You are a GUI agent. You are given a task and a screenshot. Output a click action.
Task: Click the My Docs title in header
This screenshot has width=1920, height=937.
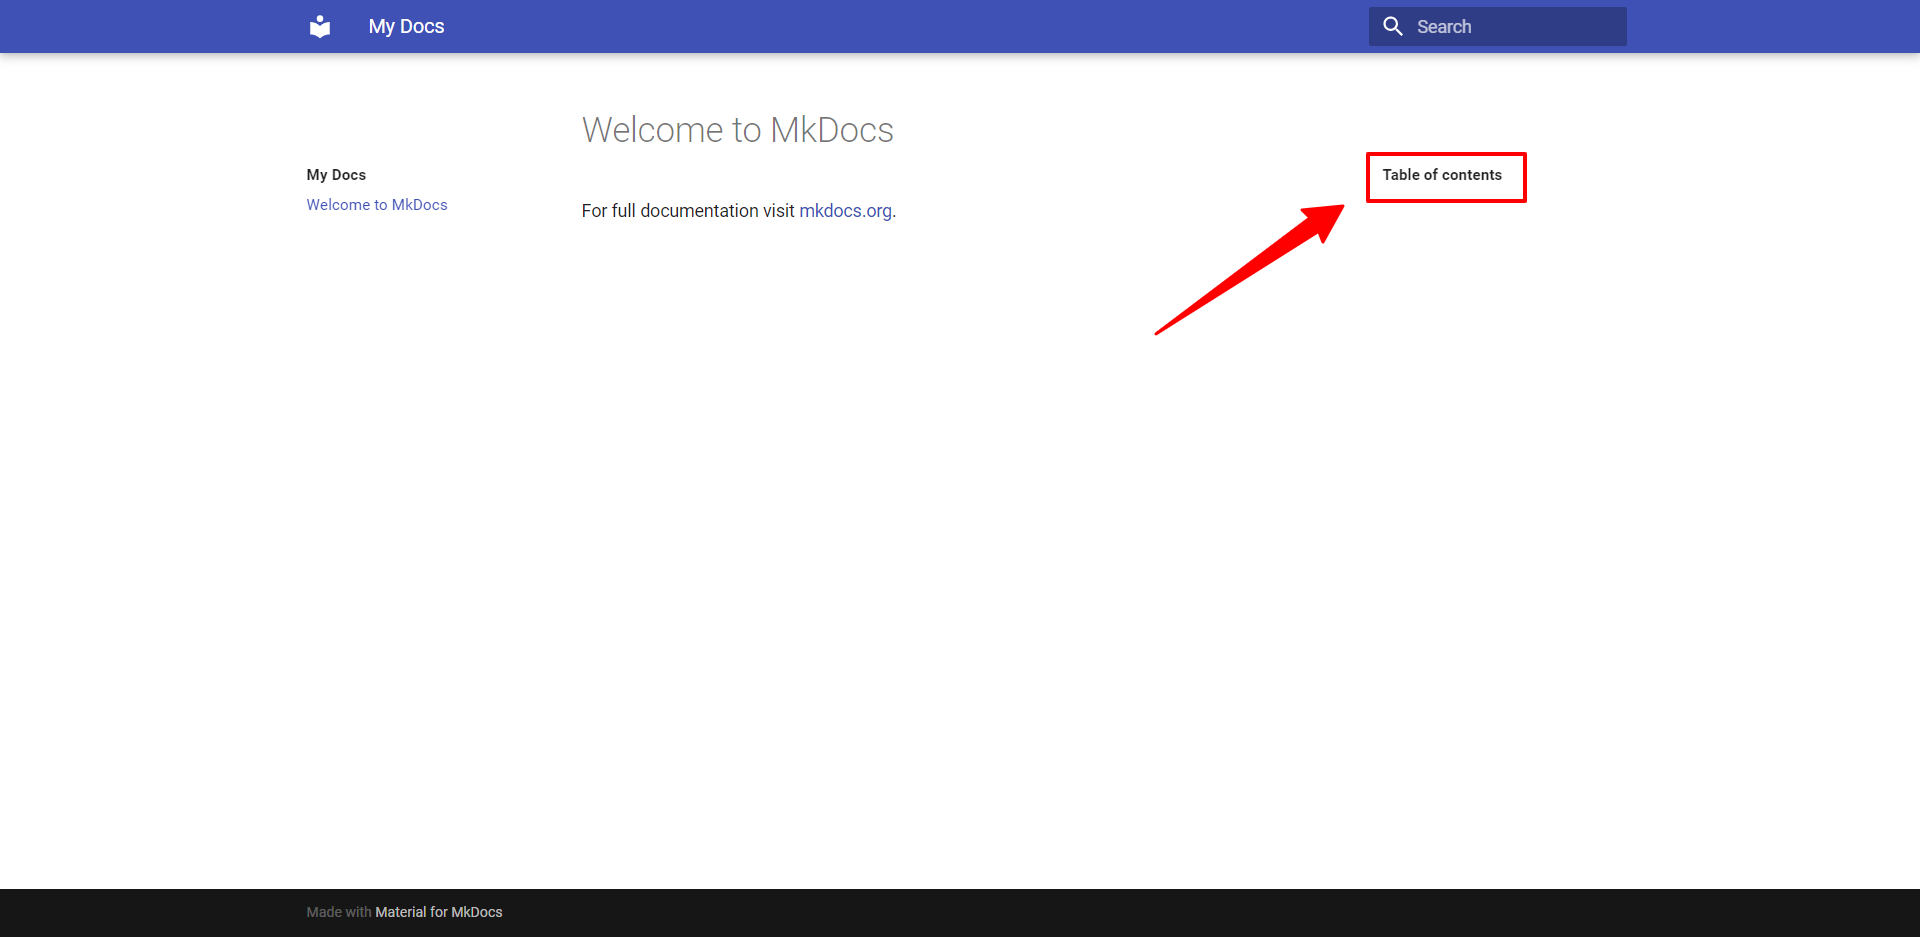pos(406,27)
